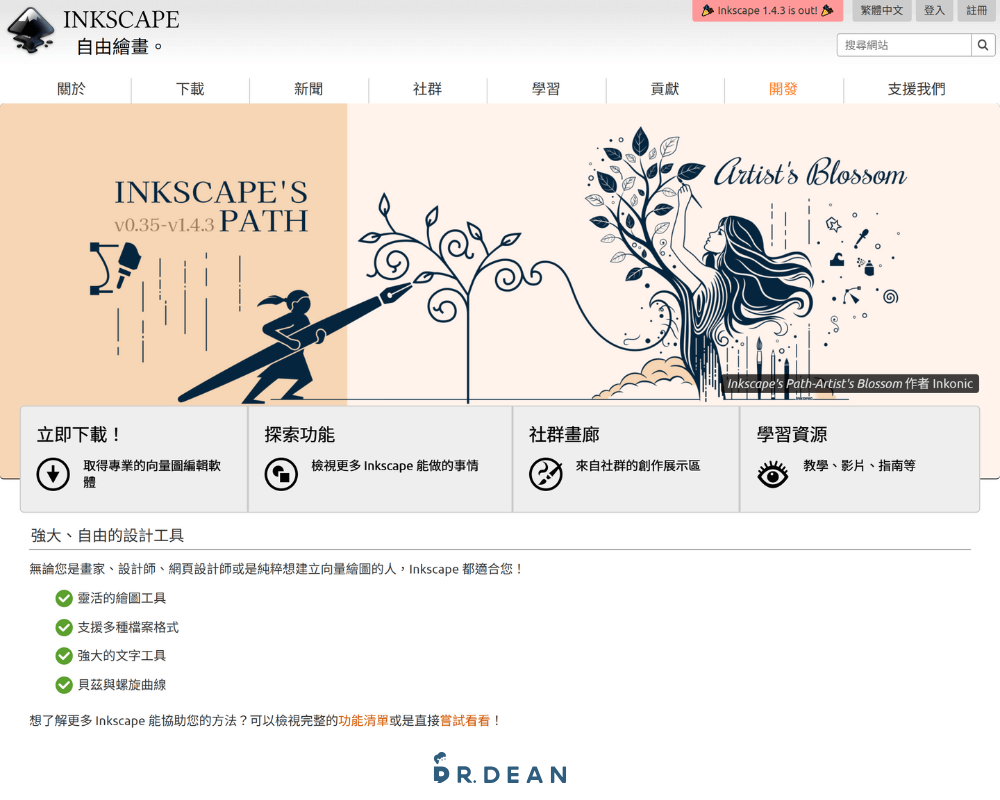Viewport: 1000px width, 800px height.
Task: Click the 靈活的繪圖工具 list item
Action: pyautogui.click(x=122, y=598)
